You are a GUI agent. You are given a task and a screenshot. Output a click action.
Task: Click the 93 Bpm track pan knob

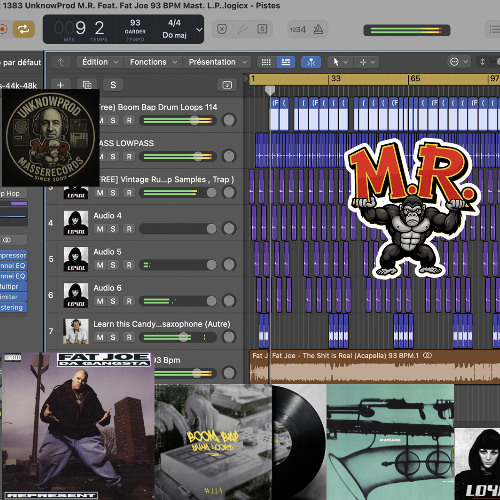click(x=229, y=373)
